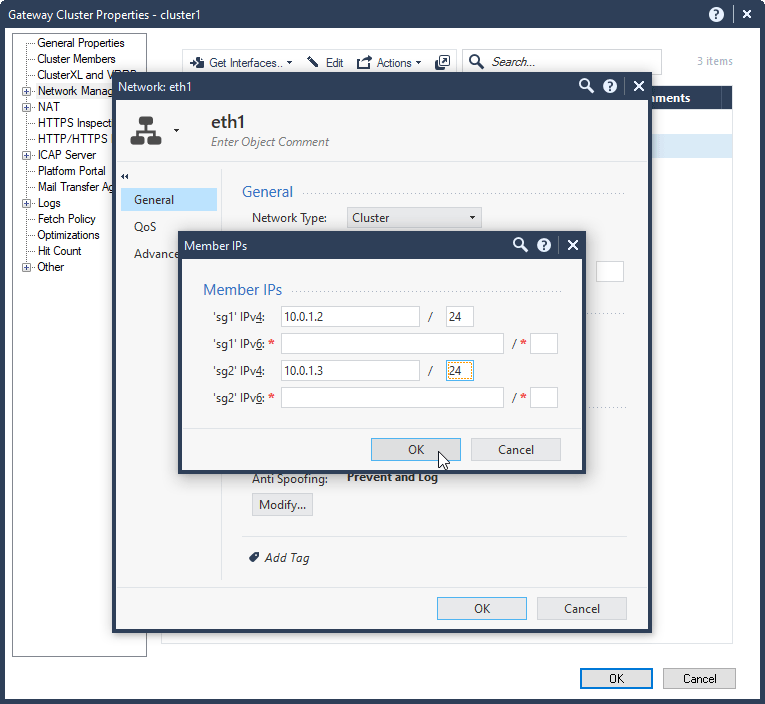The height and width of the screenshot is (704, 765).
Task: Select Platform Portal in the tree
Action: [72, 171]
